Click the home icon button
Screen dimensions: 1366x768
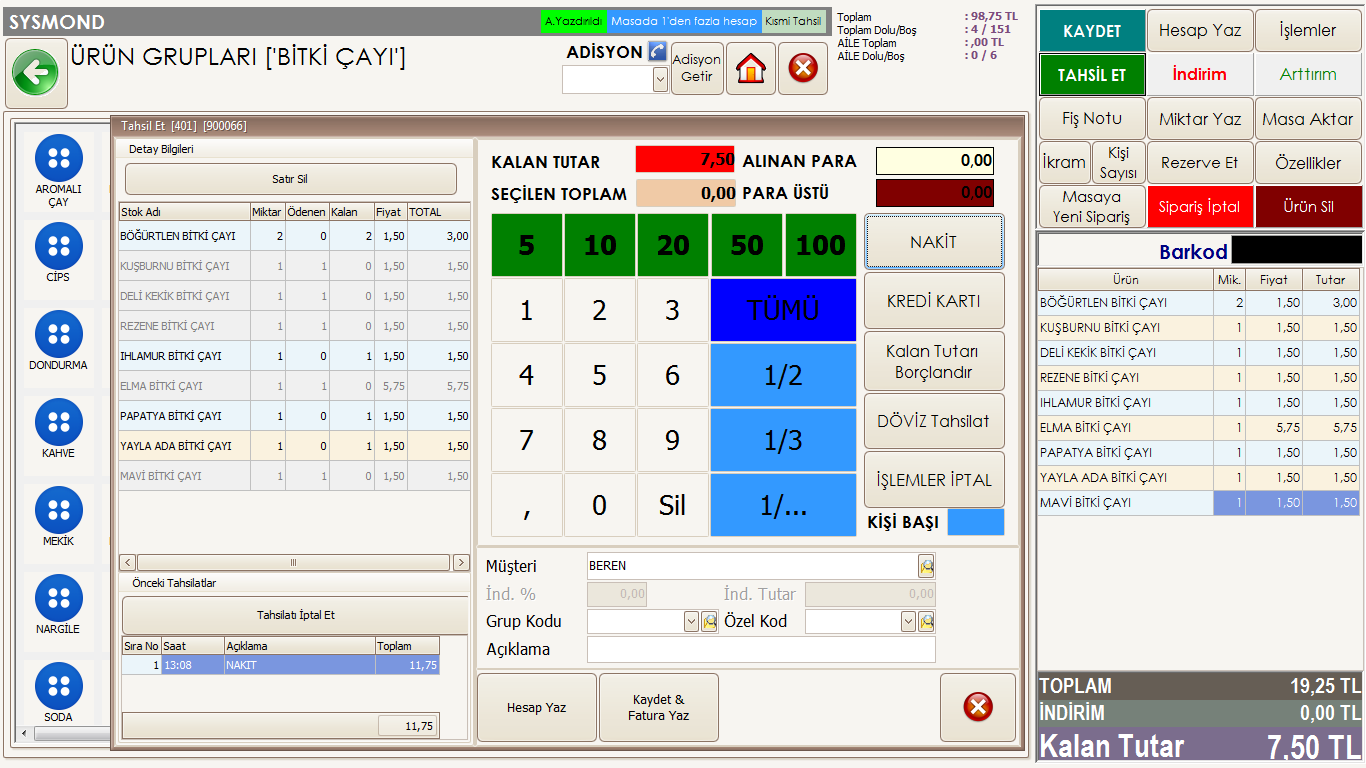point(751,69)
